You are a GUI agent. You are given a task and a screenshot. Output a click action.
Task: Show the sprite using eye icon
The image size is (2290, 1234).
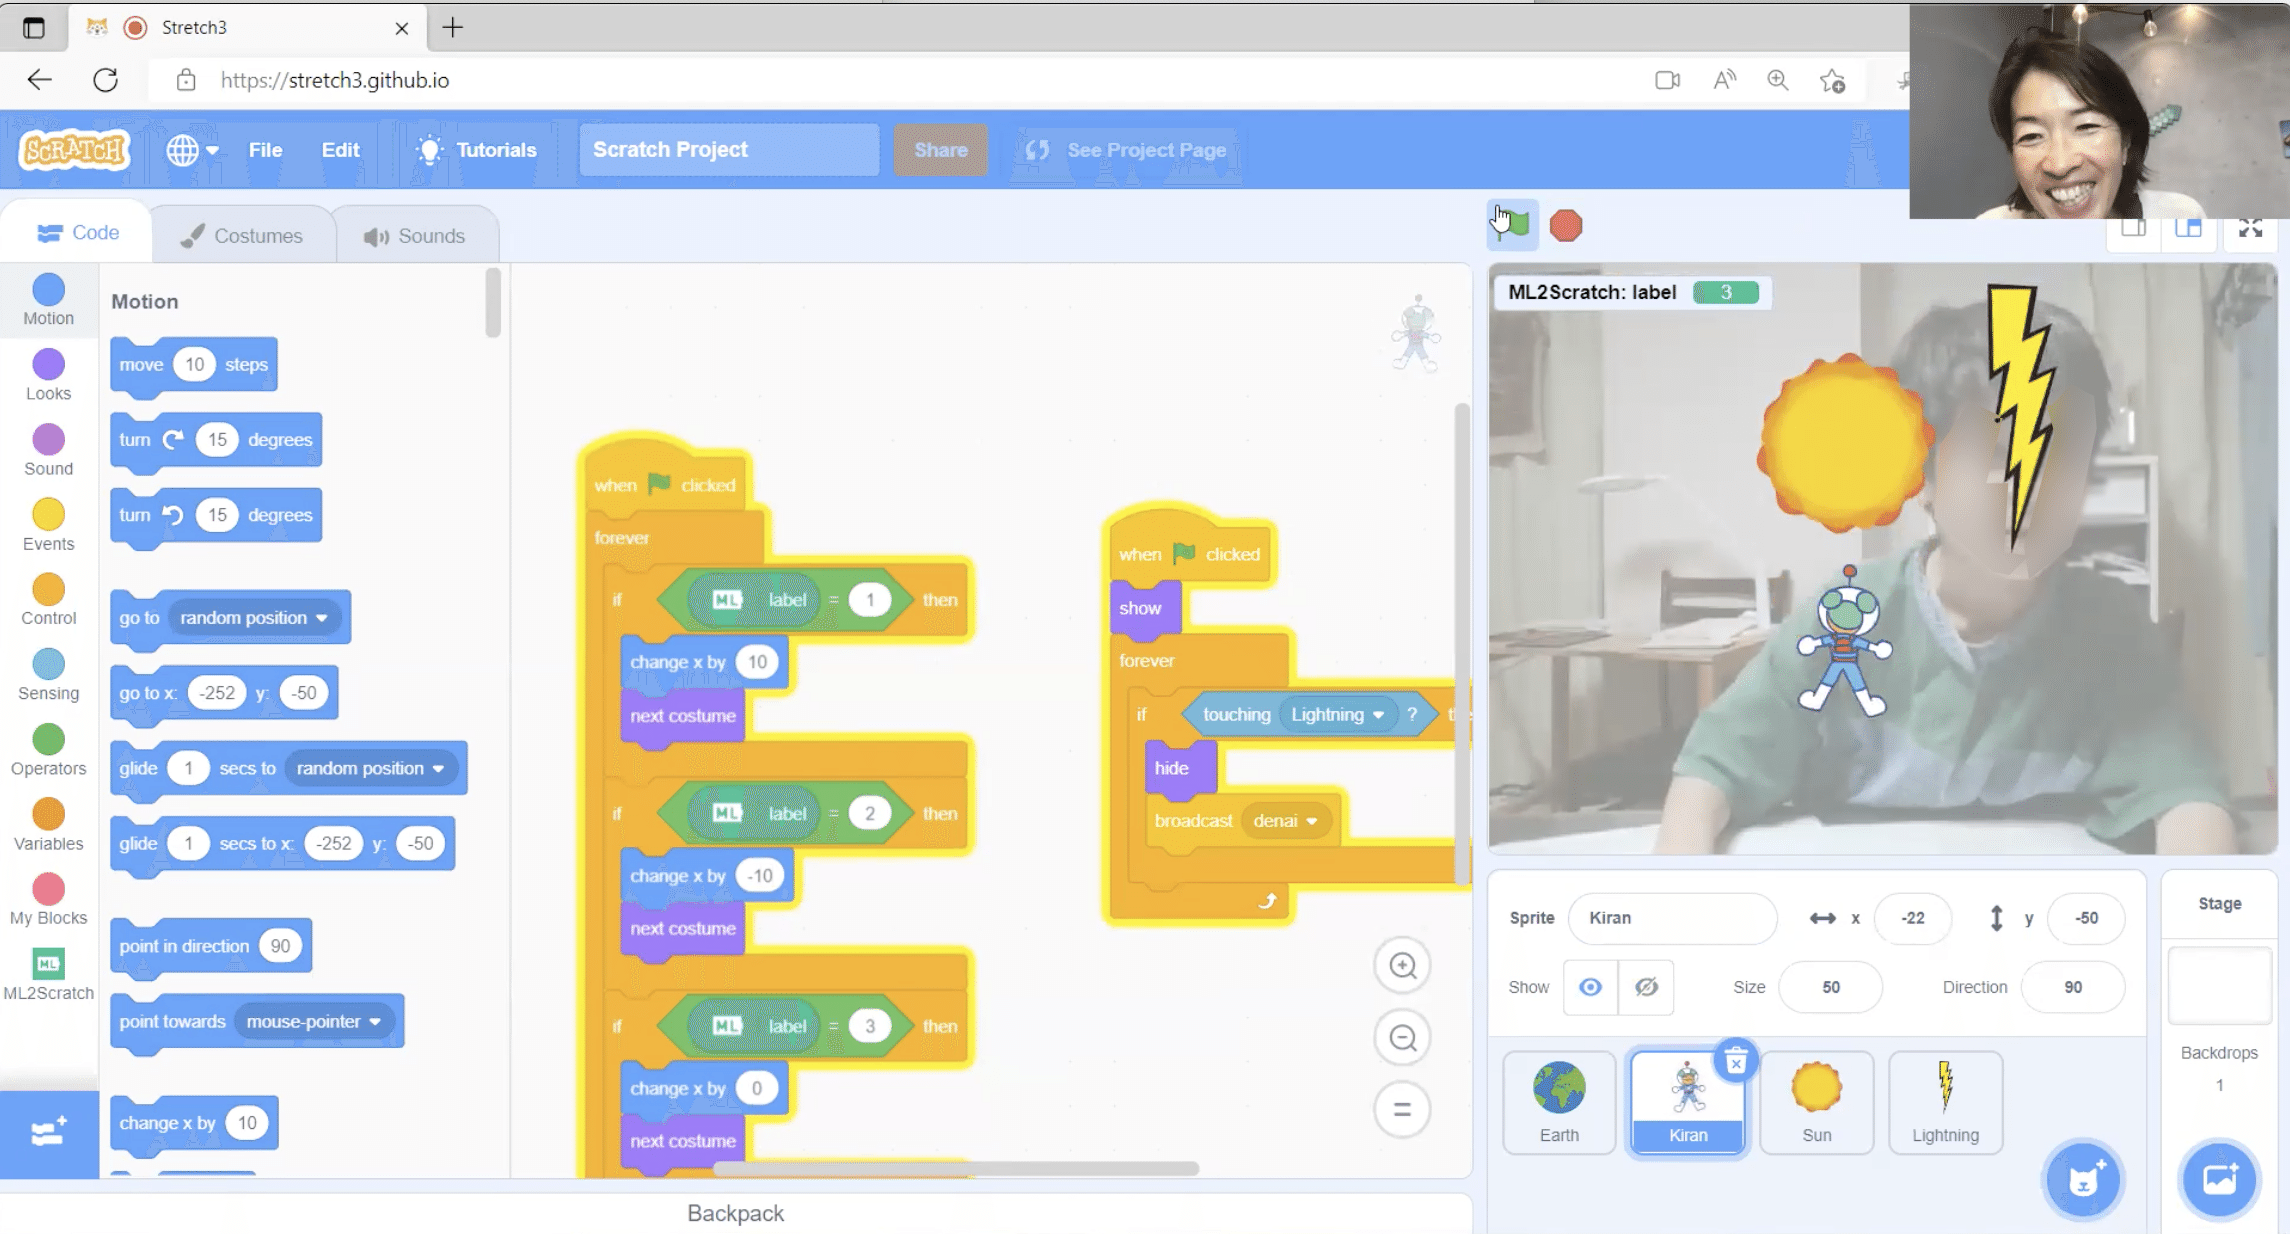1590,987
